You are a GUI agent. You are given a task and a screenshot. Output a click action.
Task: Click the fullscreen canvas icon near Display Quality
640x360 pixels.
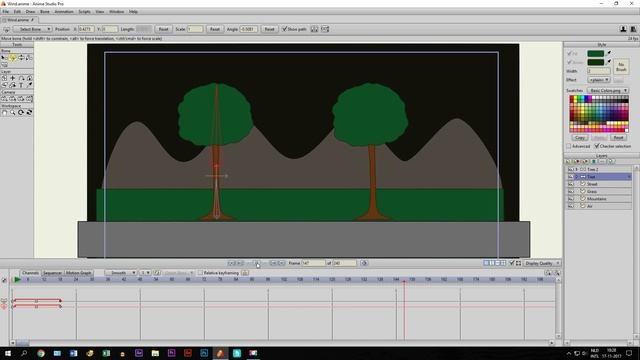click(x=518, y=263)
